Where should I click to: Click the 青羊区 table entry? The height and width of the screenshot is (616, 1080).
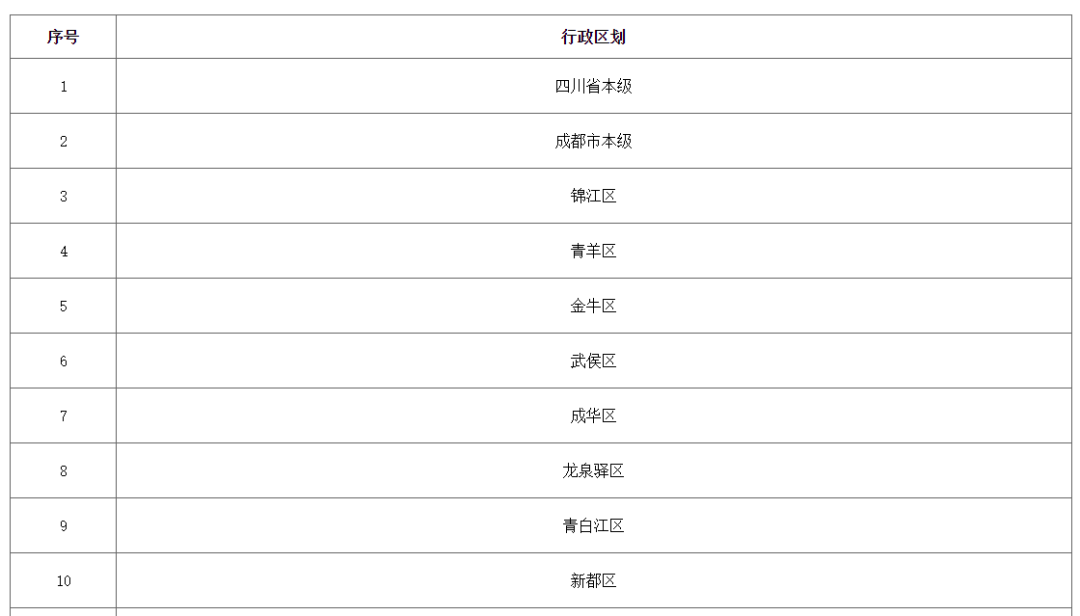(x=594, y=251)
